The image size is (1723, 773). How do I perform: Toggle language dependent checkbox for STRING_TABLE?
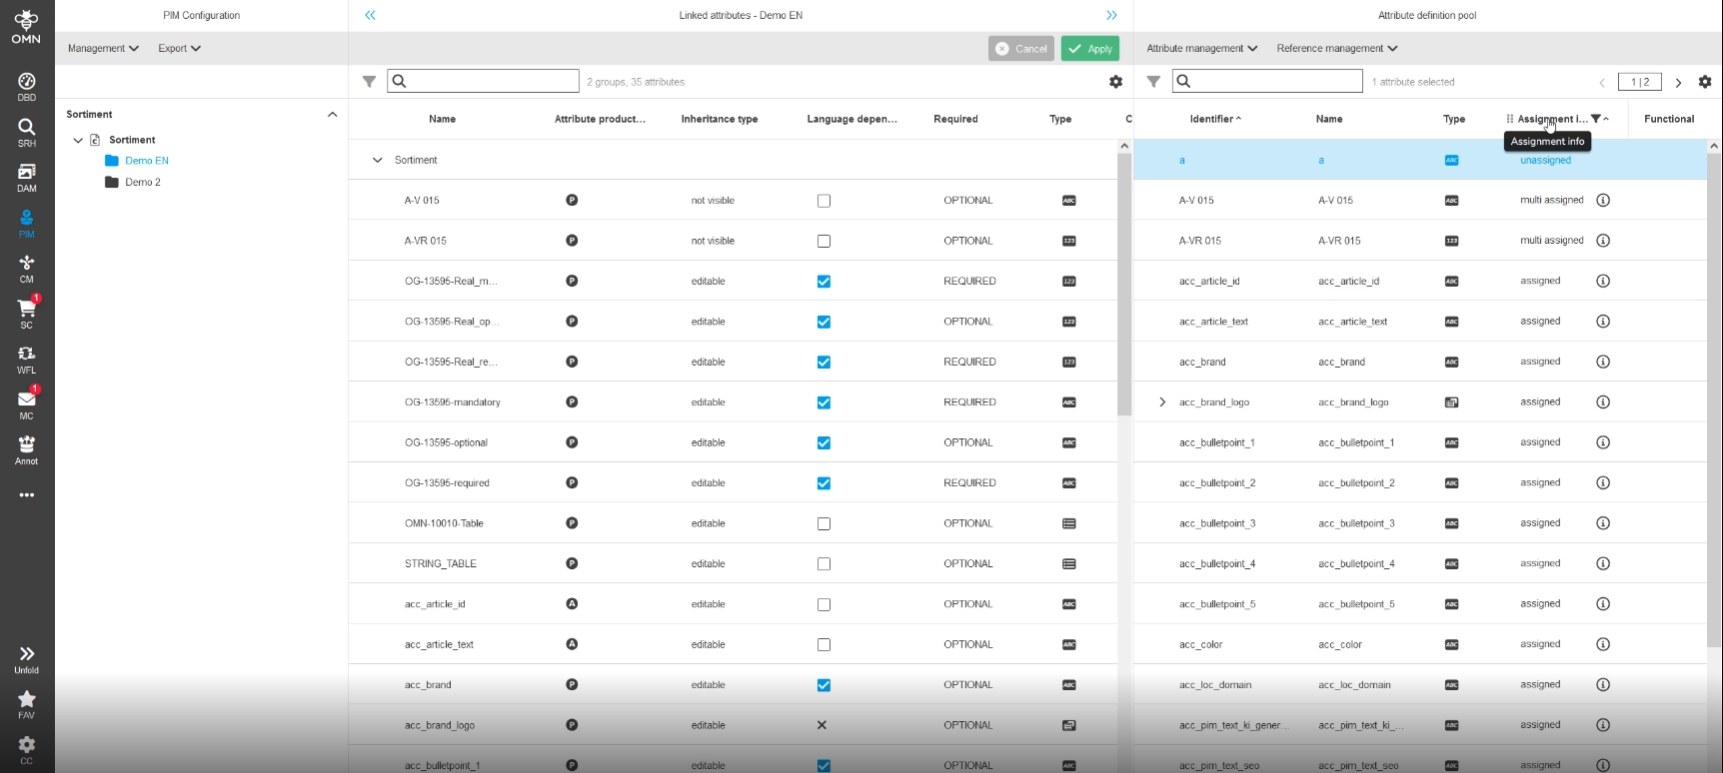click(824, 564)
